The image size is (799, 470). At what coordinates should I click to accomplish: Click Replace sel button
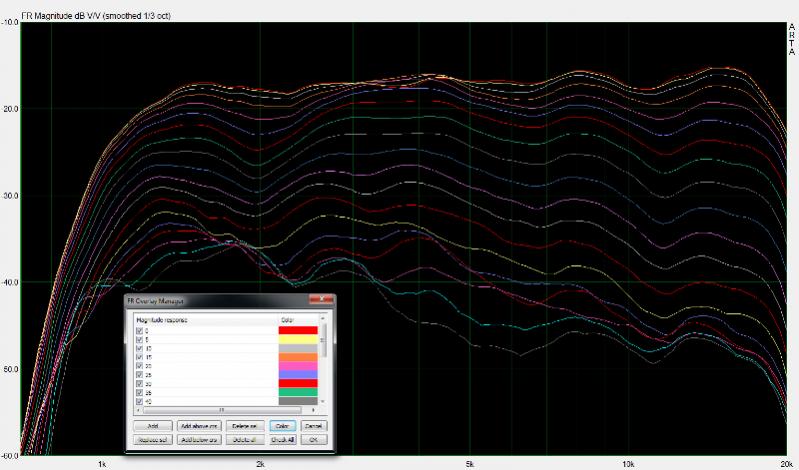[153, 438]
